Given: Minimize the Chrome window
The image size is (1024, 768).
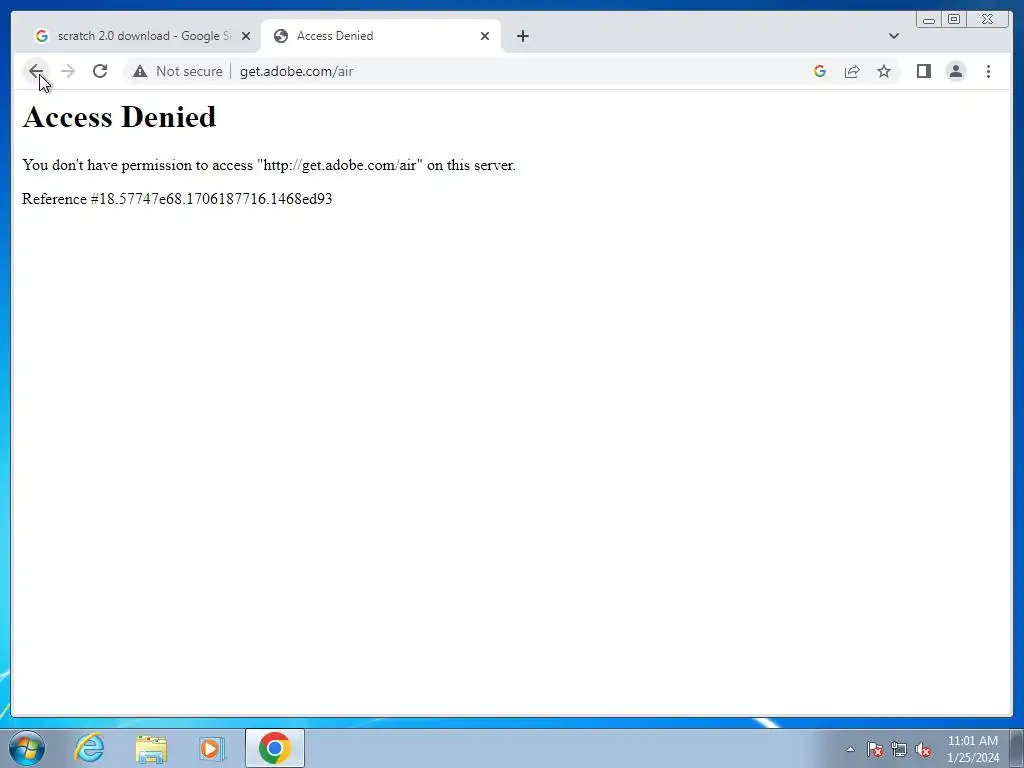Looking at the screenshot, I should pyautogui.click(x=929, y=20).
